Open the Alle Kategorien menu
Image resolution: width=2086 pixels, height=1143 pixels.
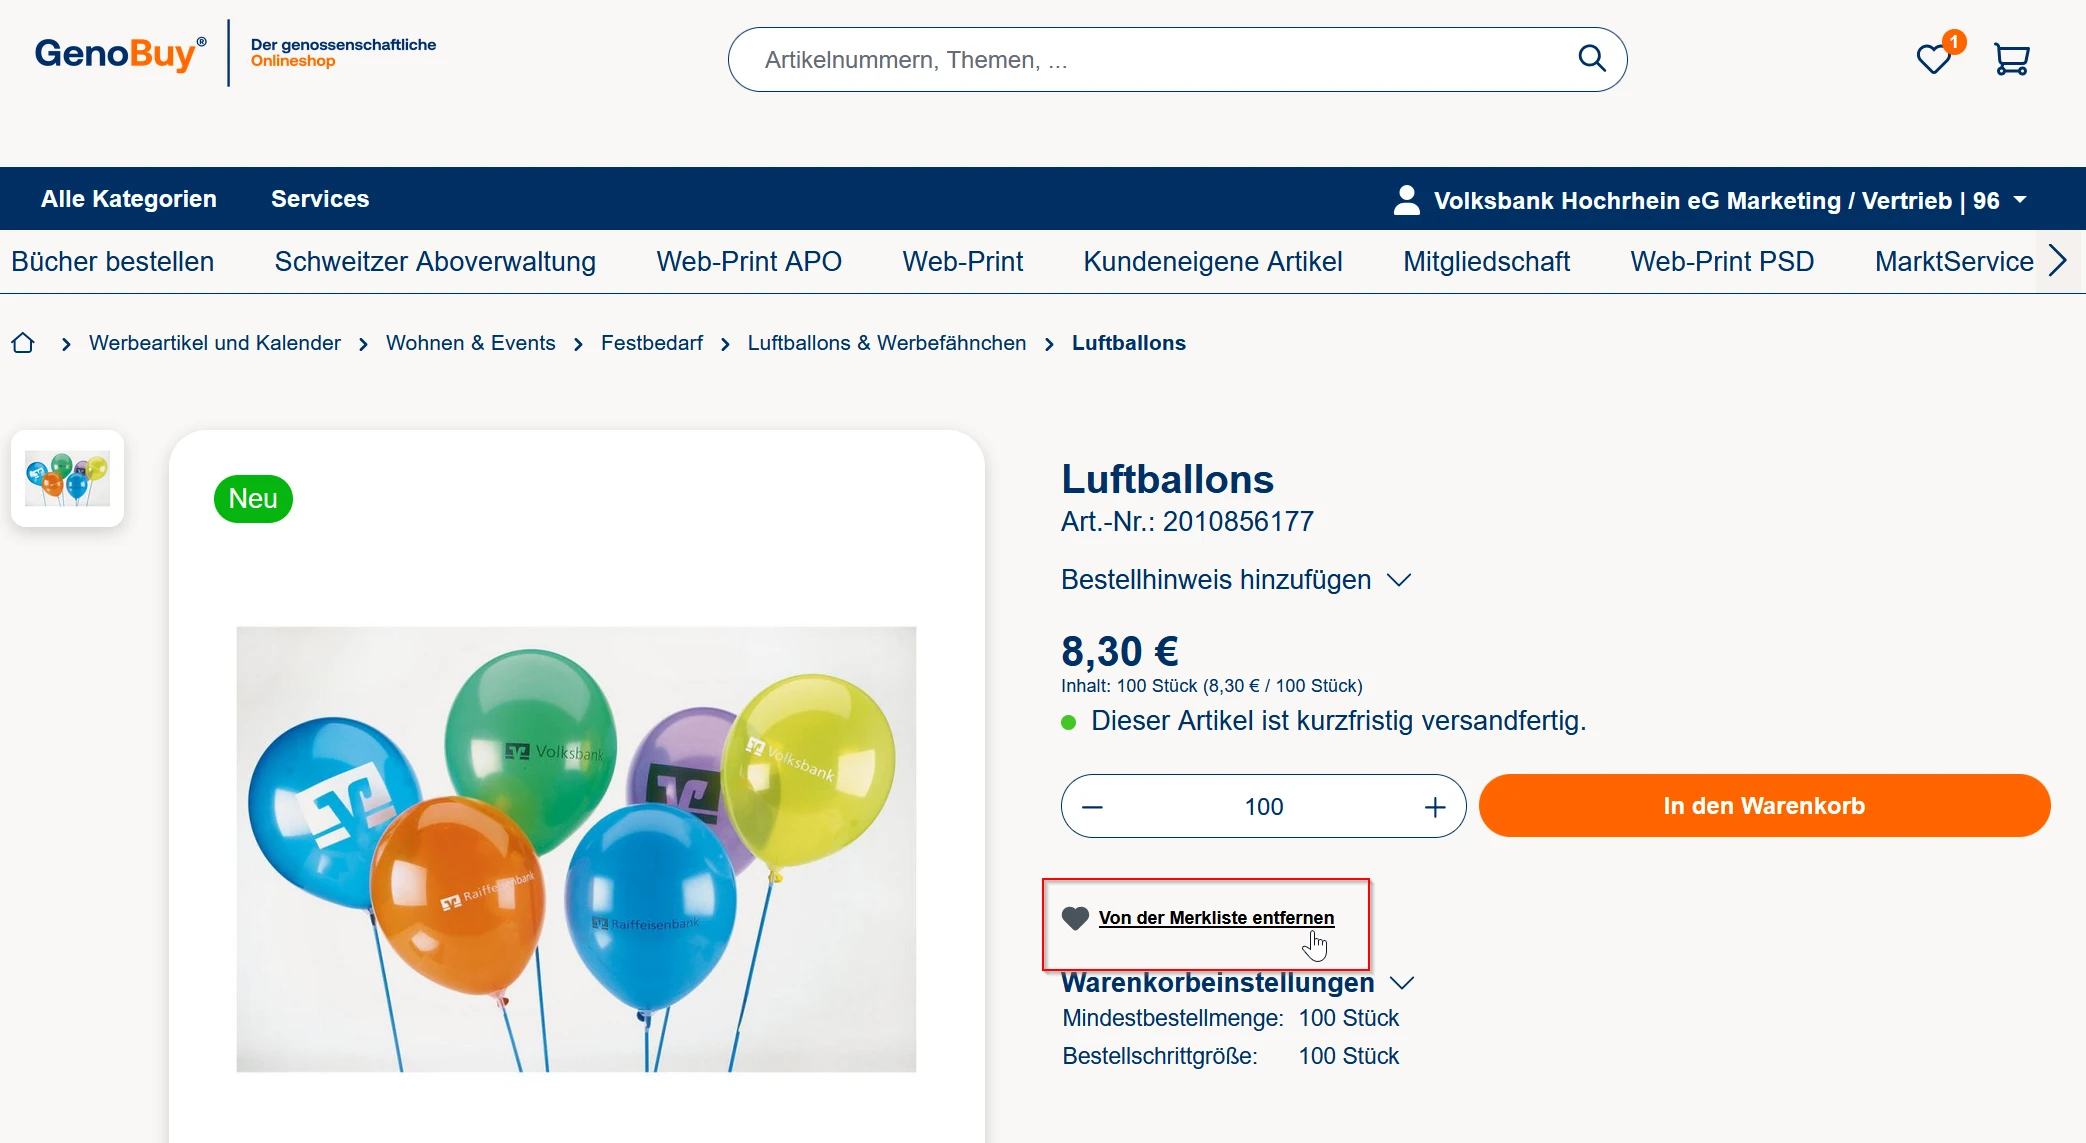click(129, 199)
